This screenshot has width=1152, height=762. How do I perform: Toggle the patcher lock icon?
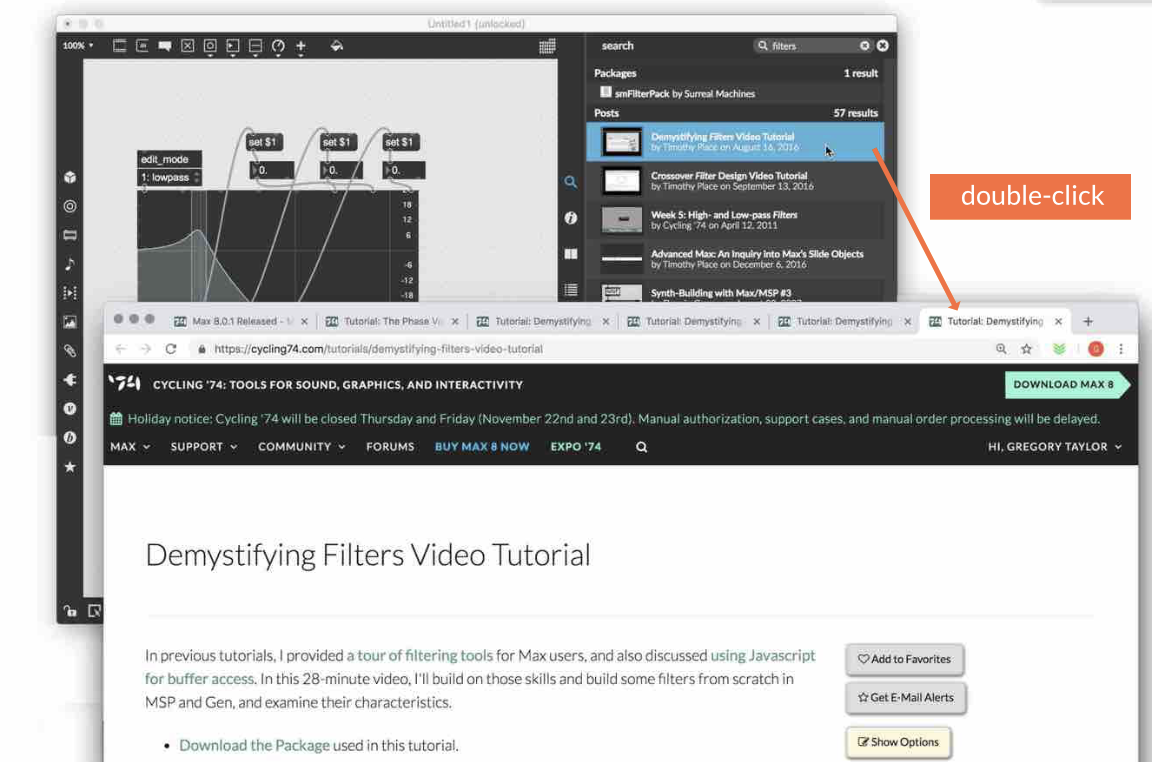pyautogui.click(x=70, y=611)
